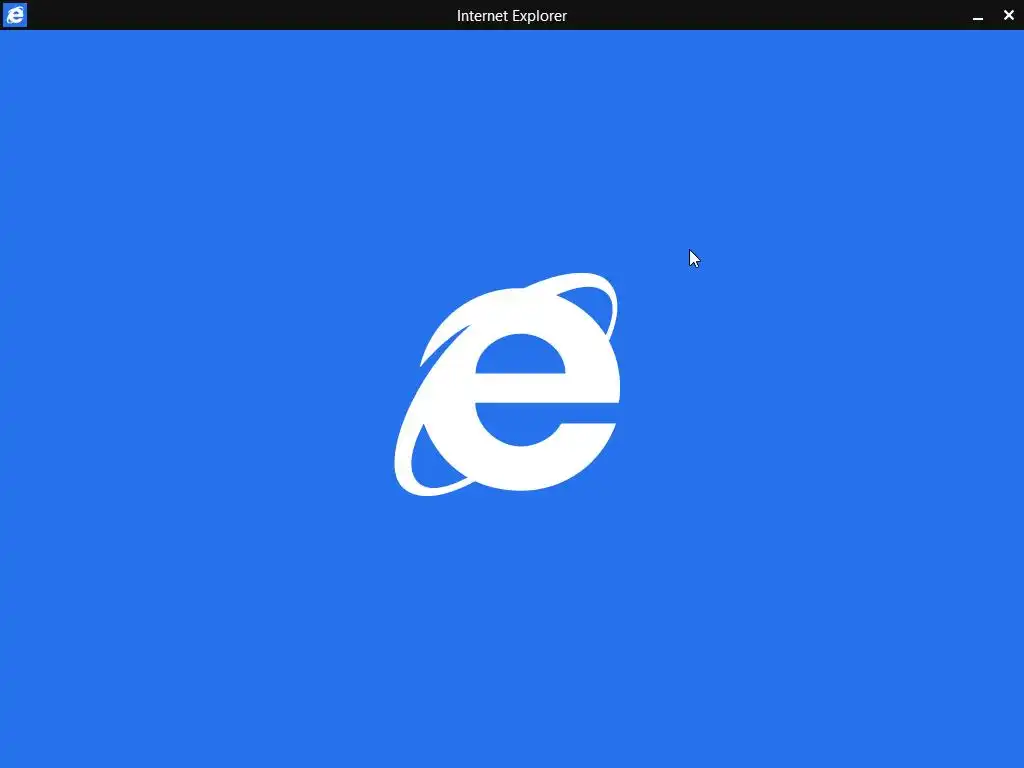The image size is (1024, 768).
Task: Click the Internet Explorer icon in title bar
Action: click(x=14, y=14)
